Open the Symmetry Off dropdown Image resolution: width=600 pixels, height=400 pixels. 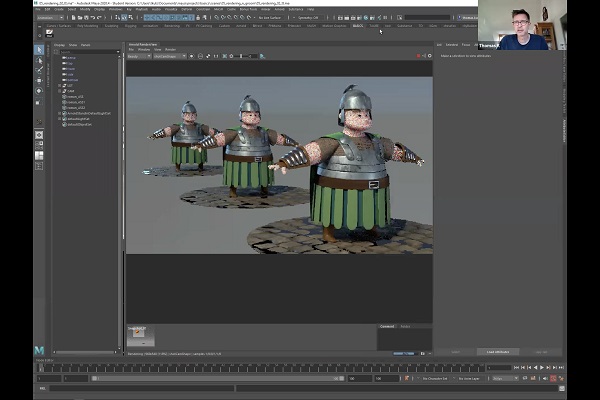pyautogui.click(x=308, y=18)
